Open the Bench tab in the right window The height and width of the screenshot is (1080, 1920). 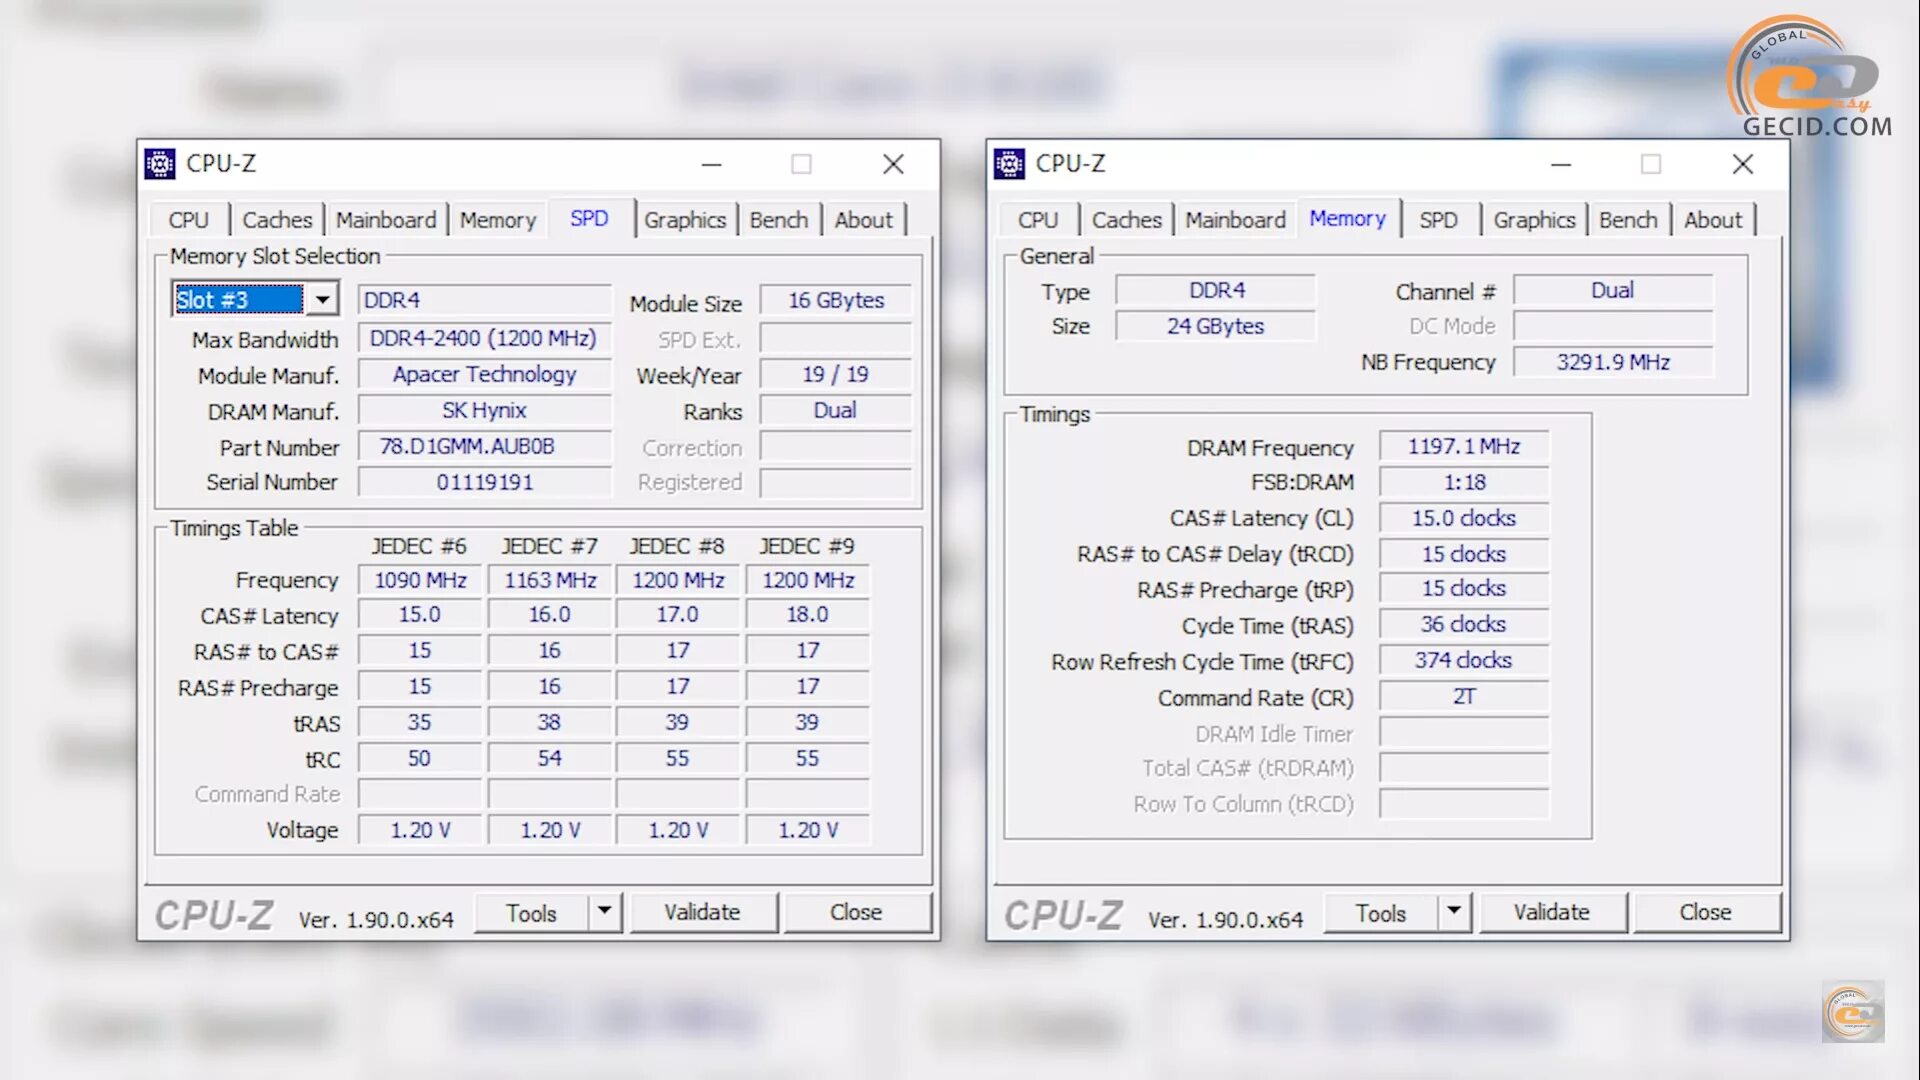pos(1627,220)
